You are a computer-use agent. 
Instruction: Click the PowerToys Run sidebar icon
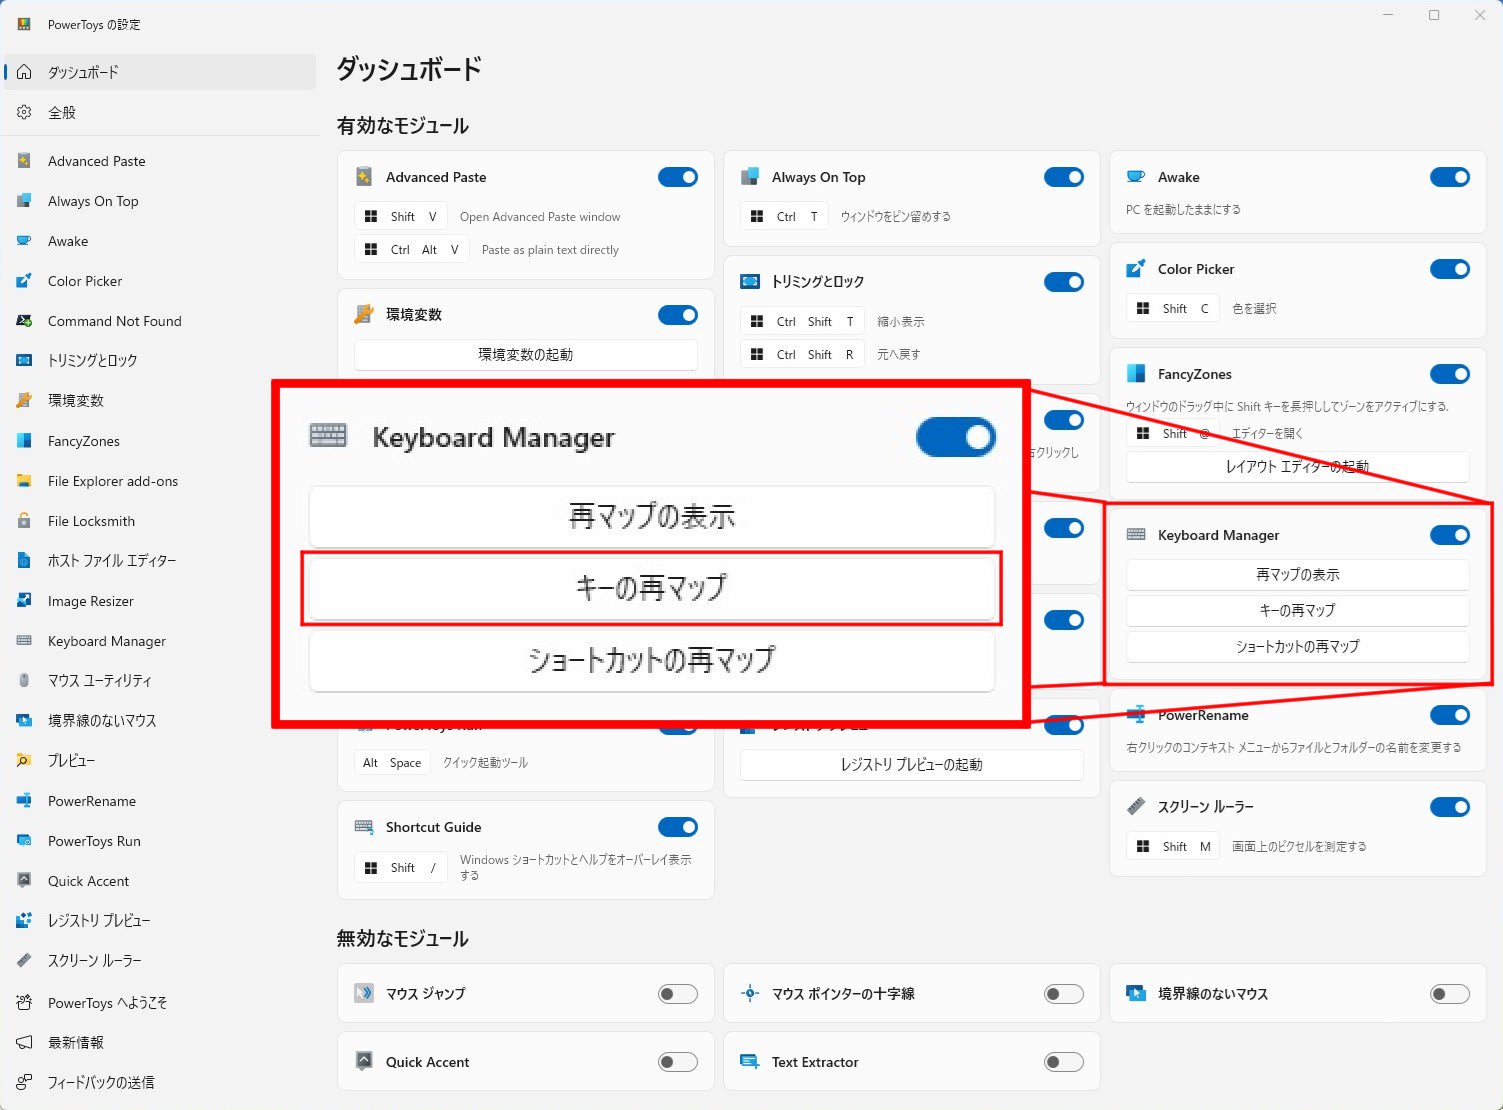[x=24, y=841]
